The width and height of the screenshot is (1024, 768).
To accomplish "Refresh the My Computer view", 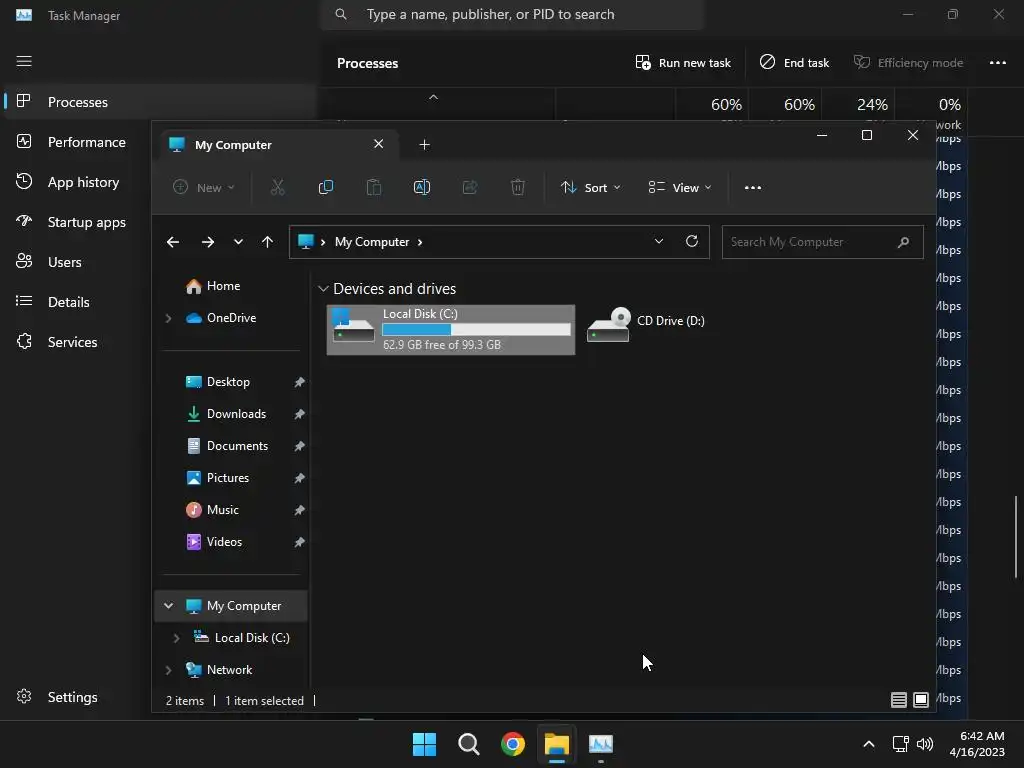I will pyautogui.click(x=692, y=242).
